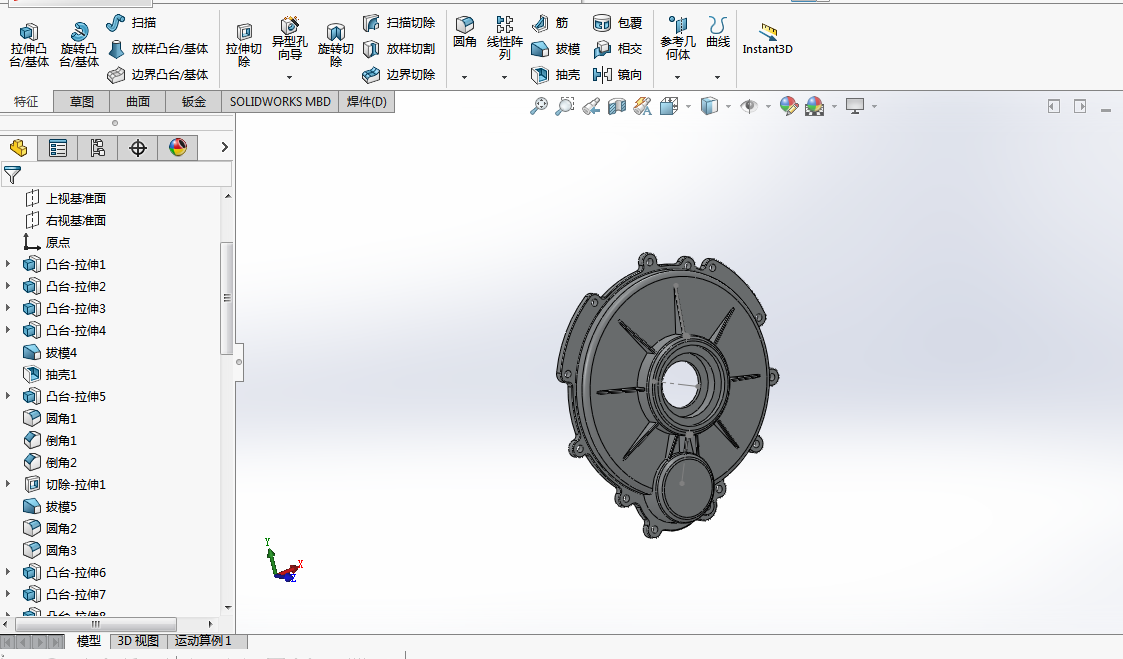Open dropdown arrow under 线性阵列
Viewport: 1123px width, 659px height.
point(504,77)
